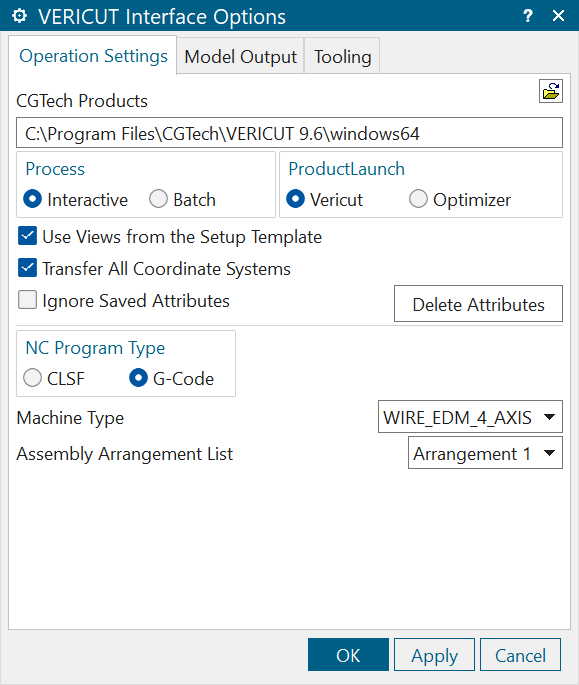Click the ProductLaunch group heading
Viewport: 579px width, 685px height.
pyautogui.click(x=347, y=169)
